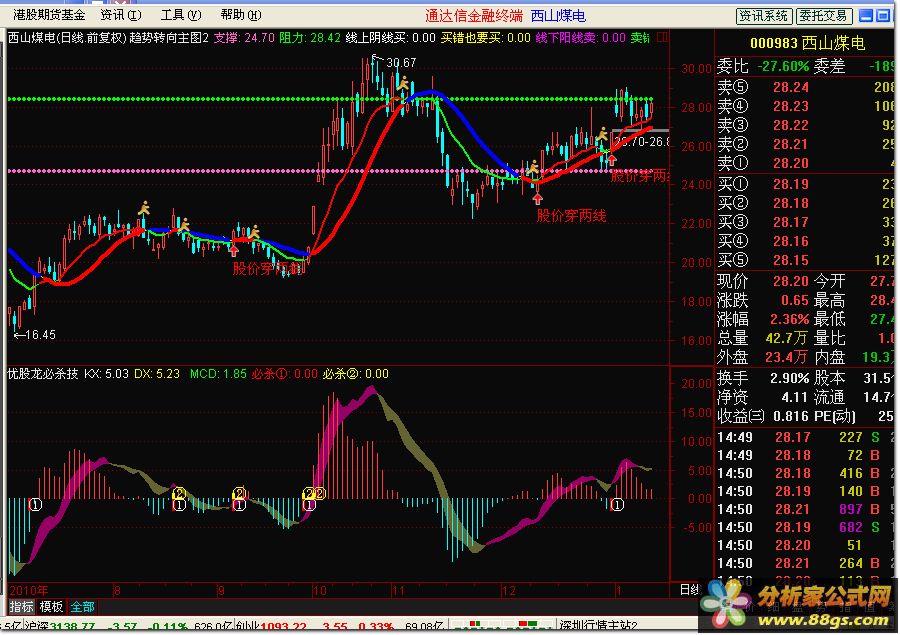Open the 帮助(H) menu
The image size is (900, 635).
point(241,14)
